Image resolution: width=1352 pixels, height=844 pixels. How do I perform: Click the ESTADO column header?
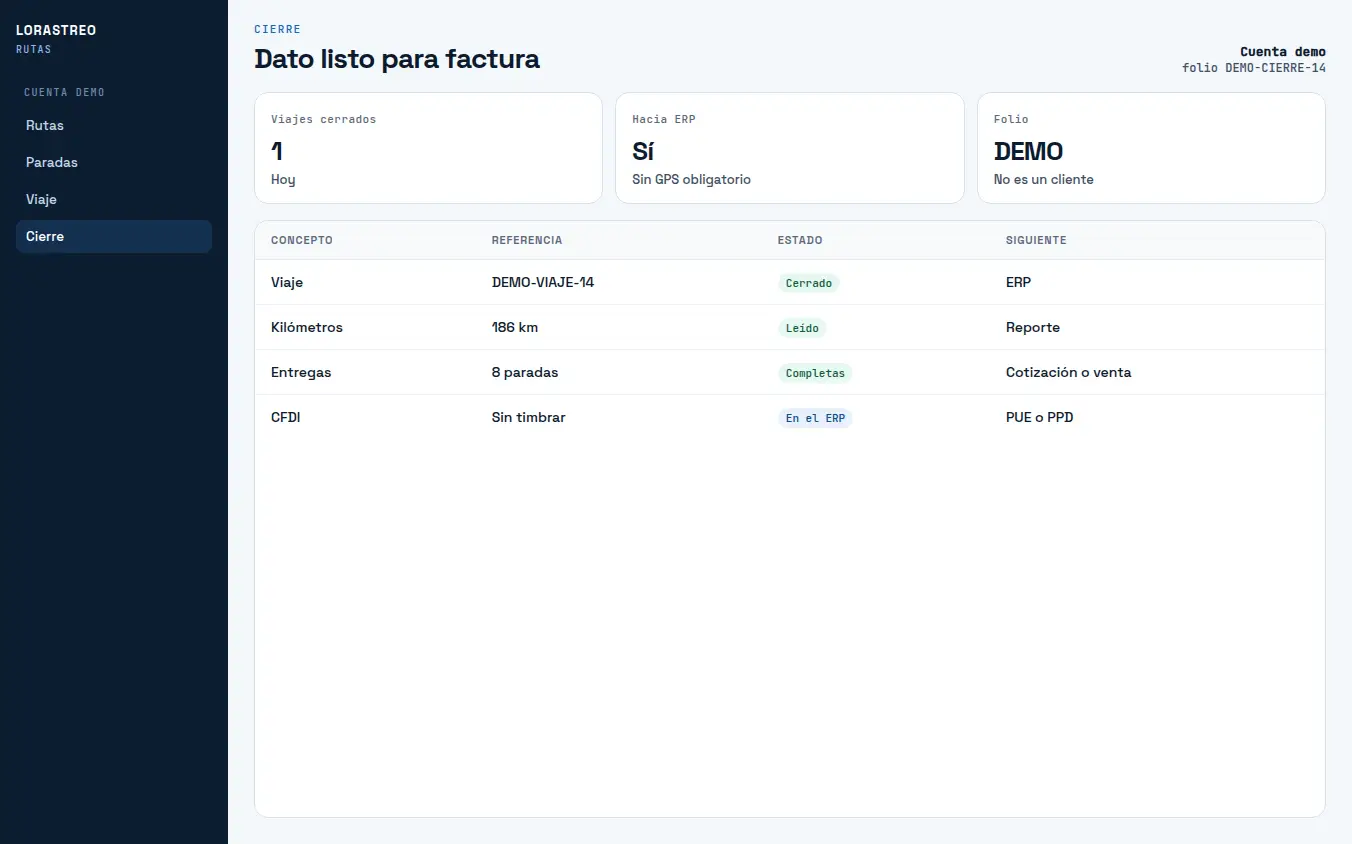(800, 240)
